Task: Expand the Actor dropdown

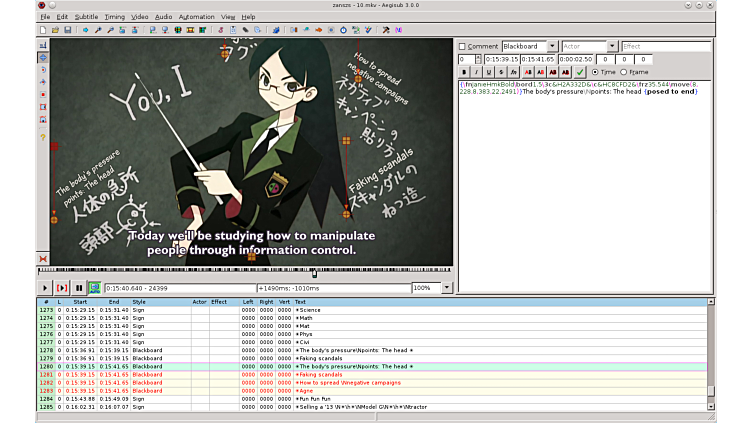Action: tap(611, 46)
